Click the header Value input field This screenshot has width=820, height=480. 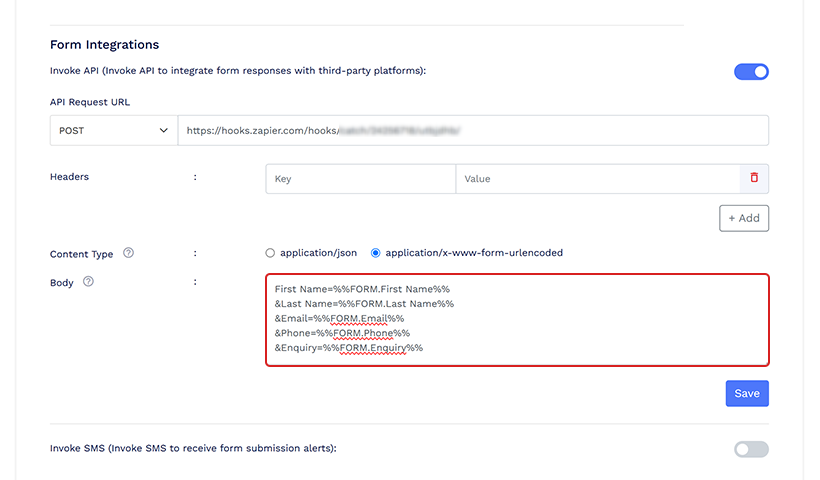click(596, 179)
